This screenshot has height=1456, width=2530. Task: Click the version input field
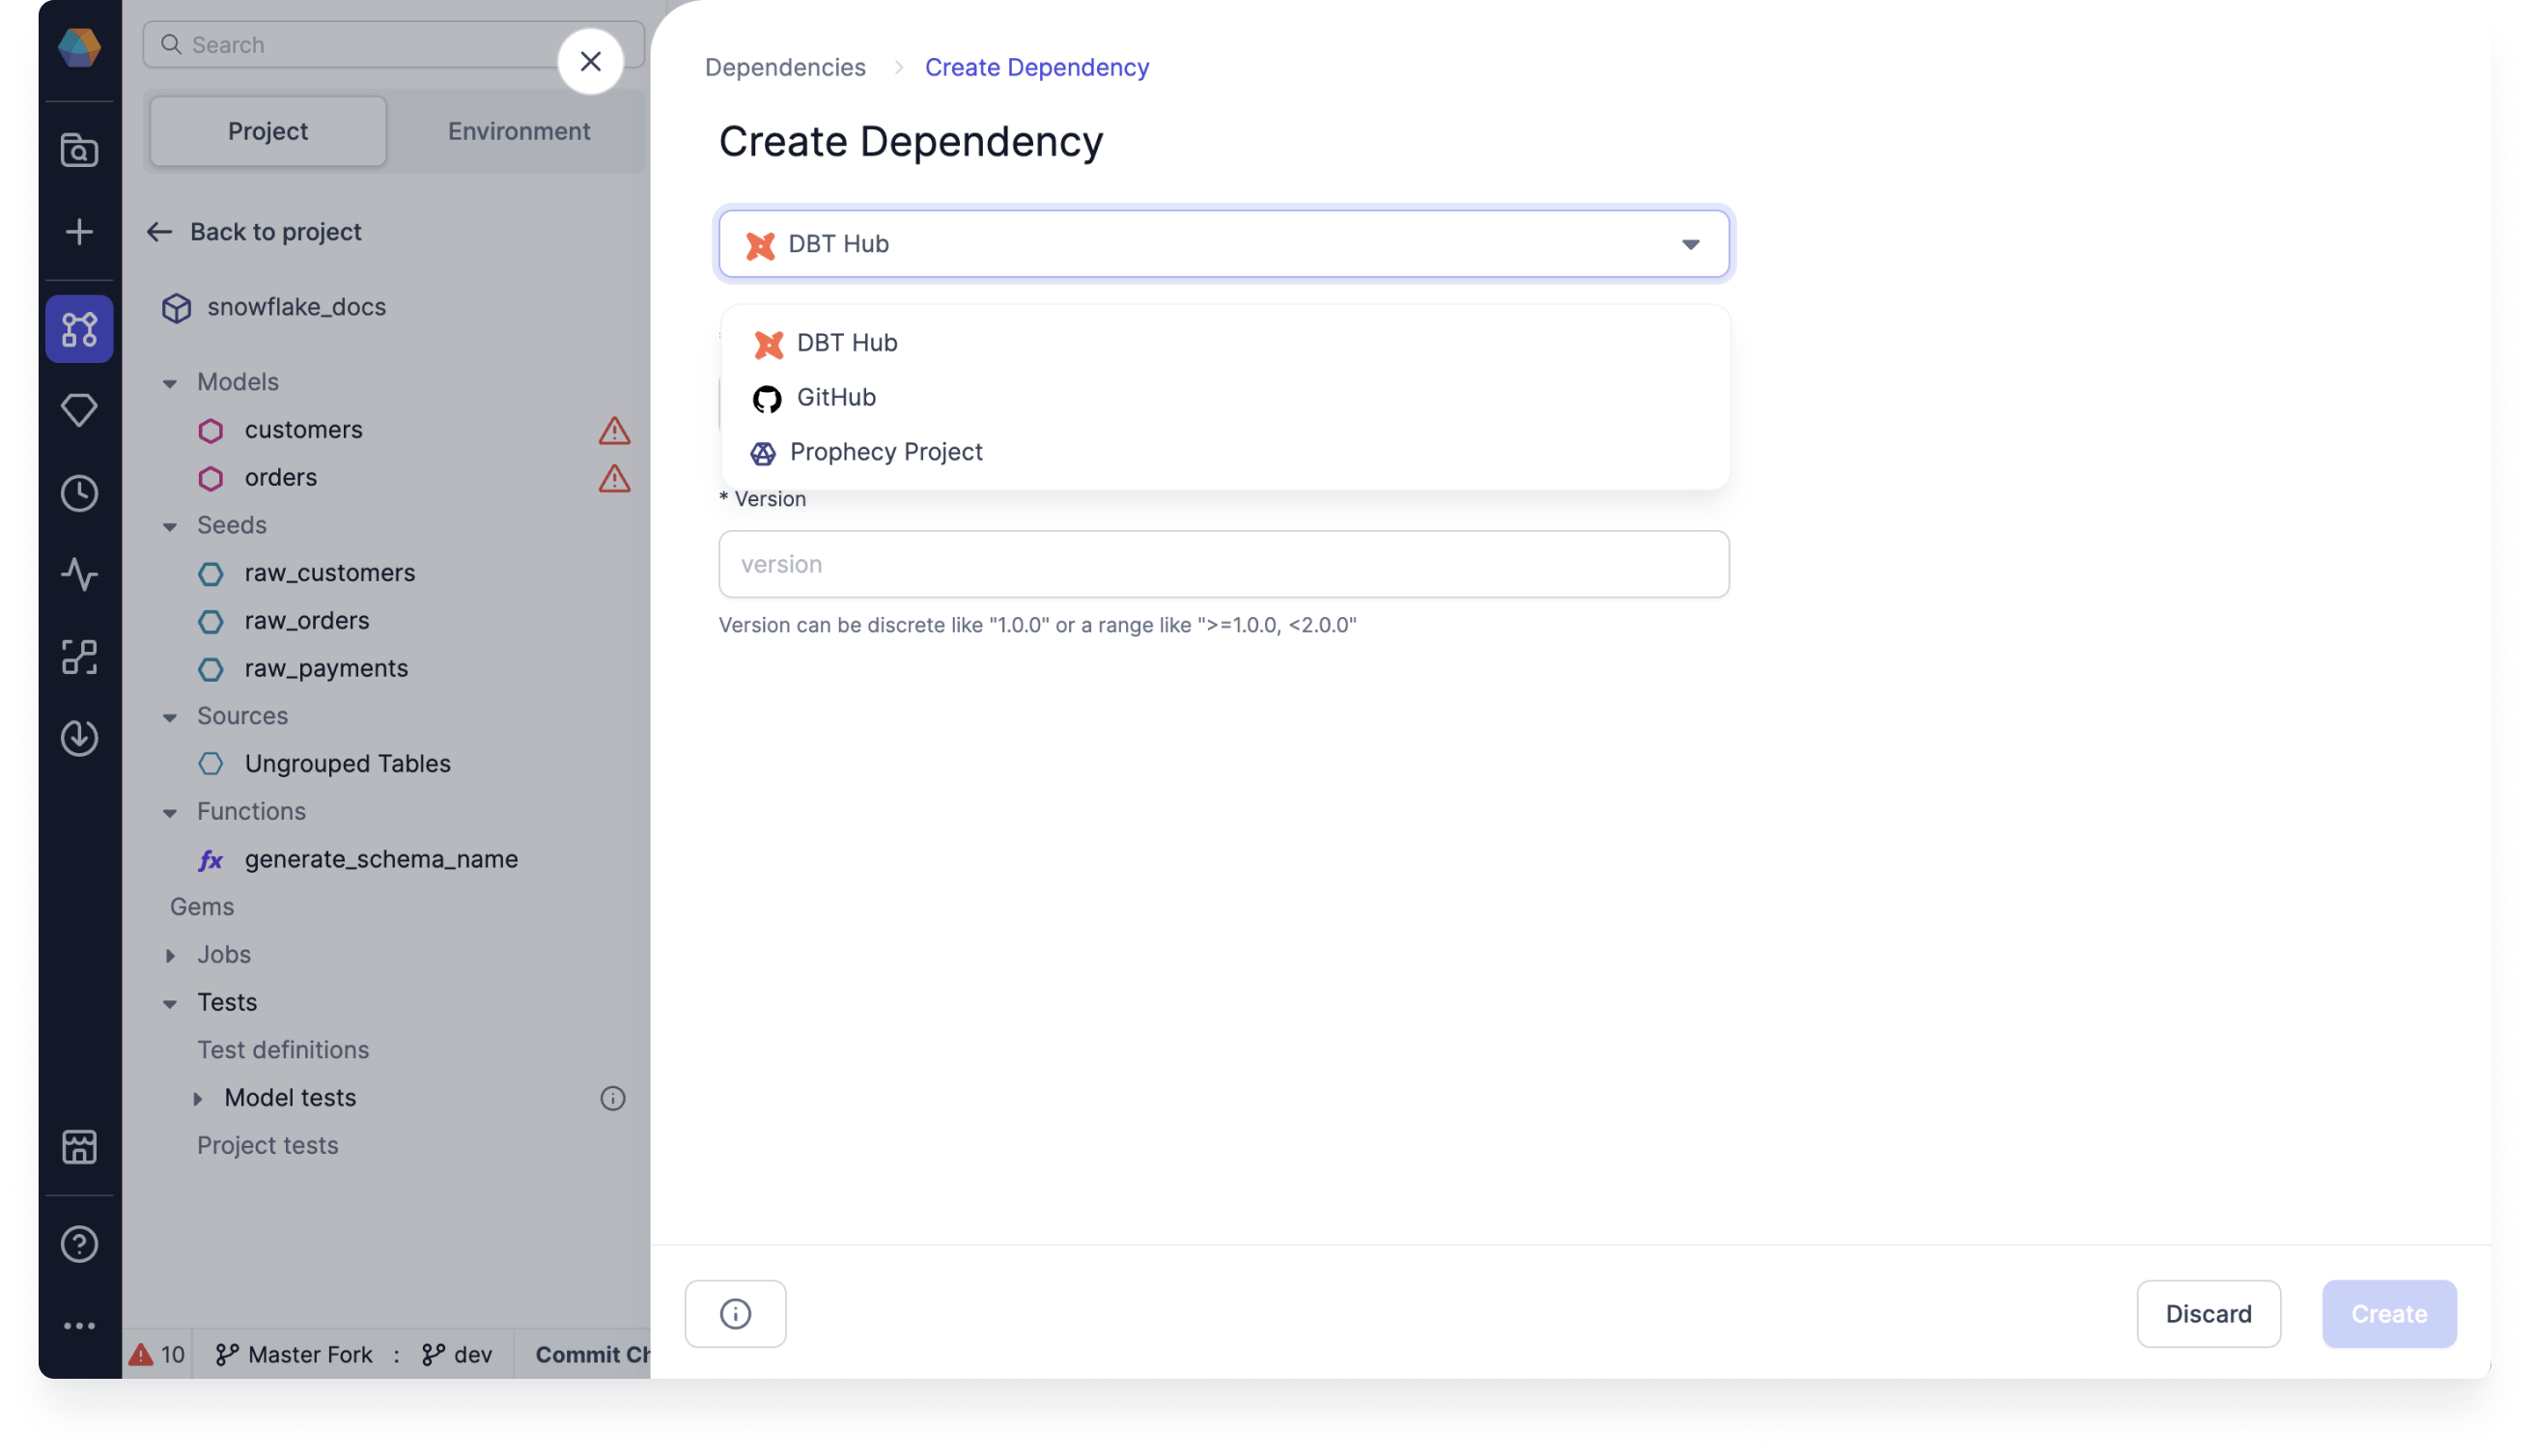[x=1223, y=563]
